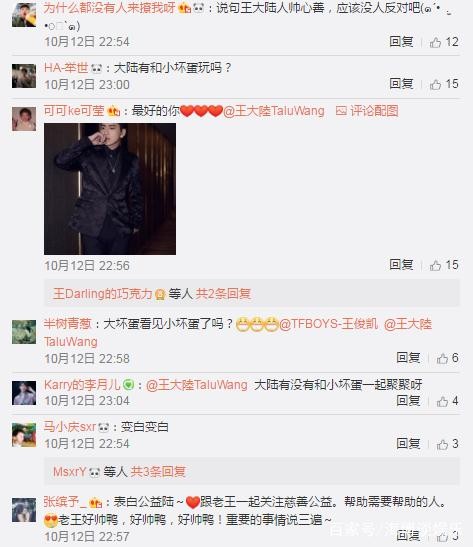Open username link 张缤子_
Viewport: 473px width, 547px height.
[65, 502]
